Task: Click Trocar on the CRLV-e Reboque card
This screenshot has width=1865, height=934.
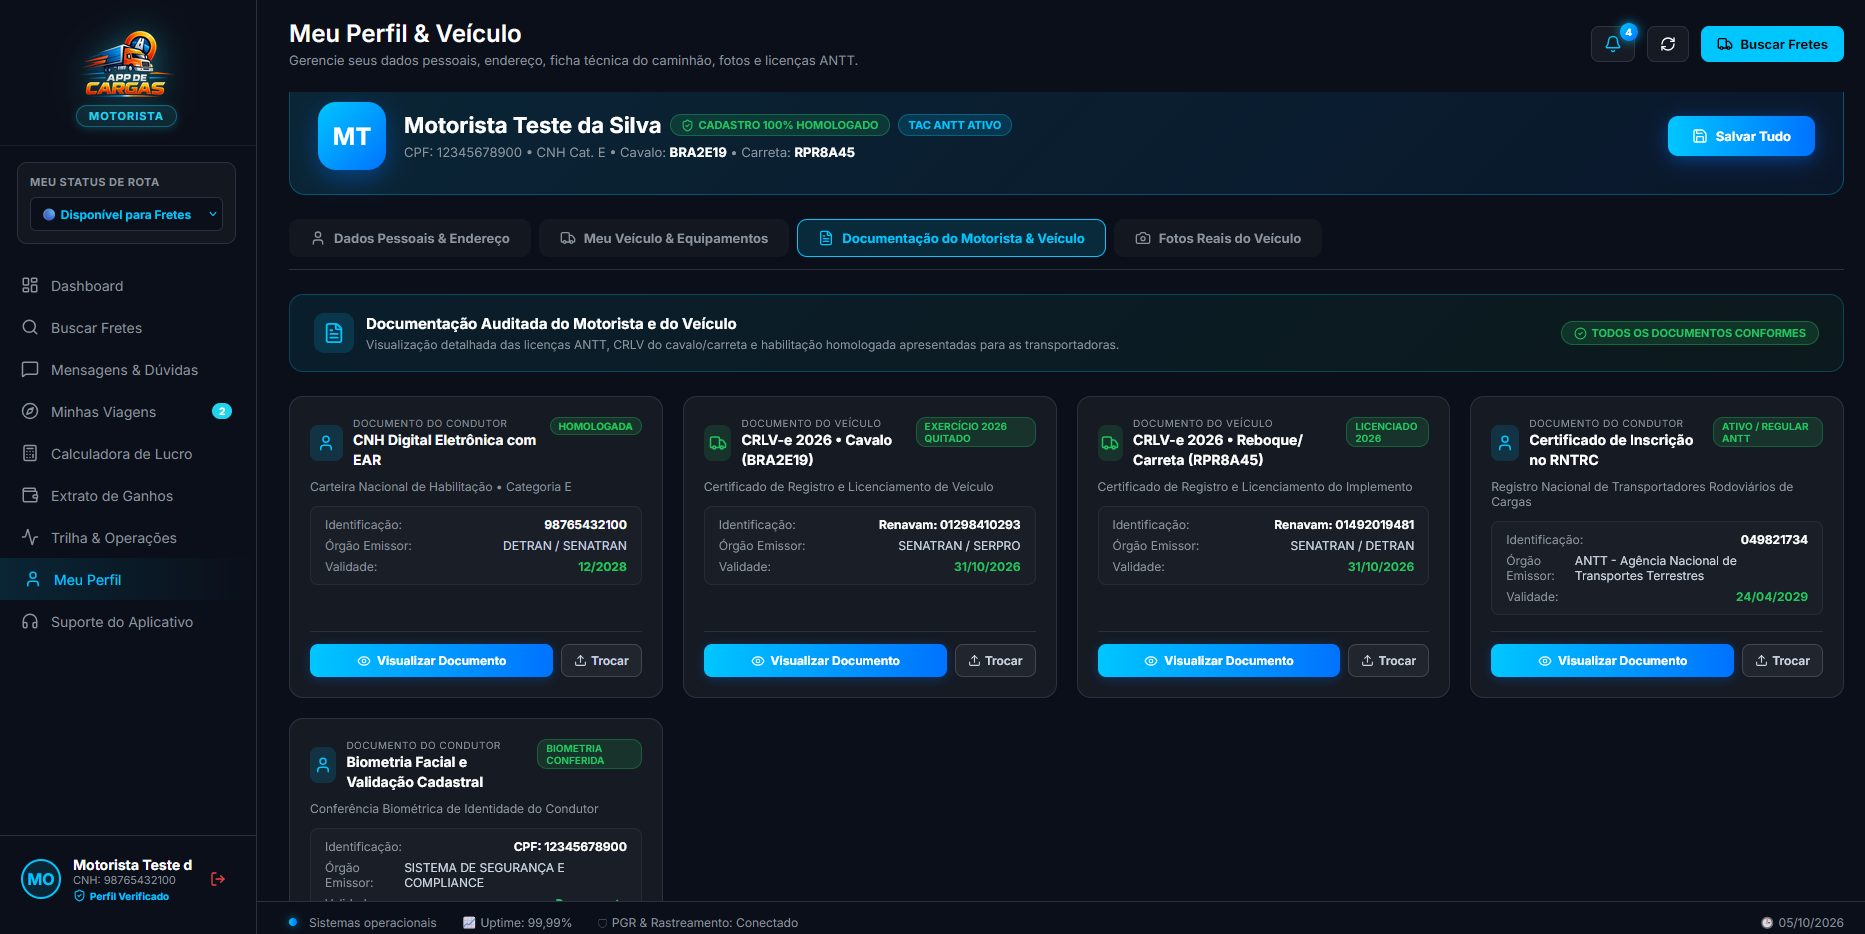Action: [x=1388, y=661]
